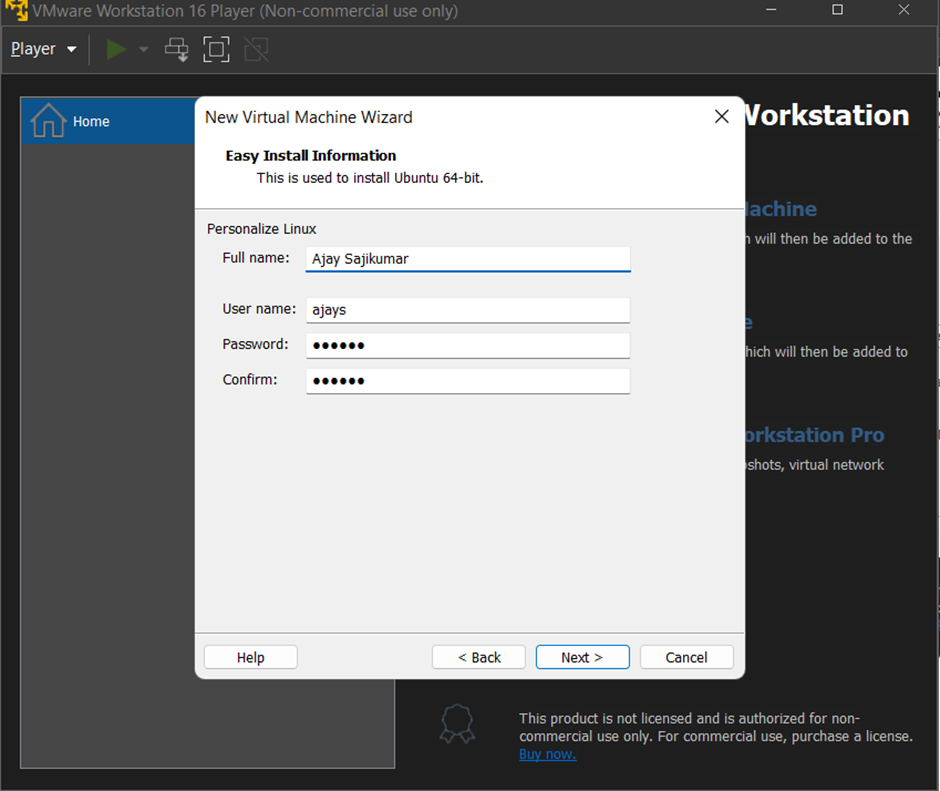Viewport: 940px width, 791px height.
Task: Go back with the Back button
Action: pos(478,657)
